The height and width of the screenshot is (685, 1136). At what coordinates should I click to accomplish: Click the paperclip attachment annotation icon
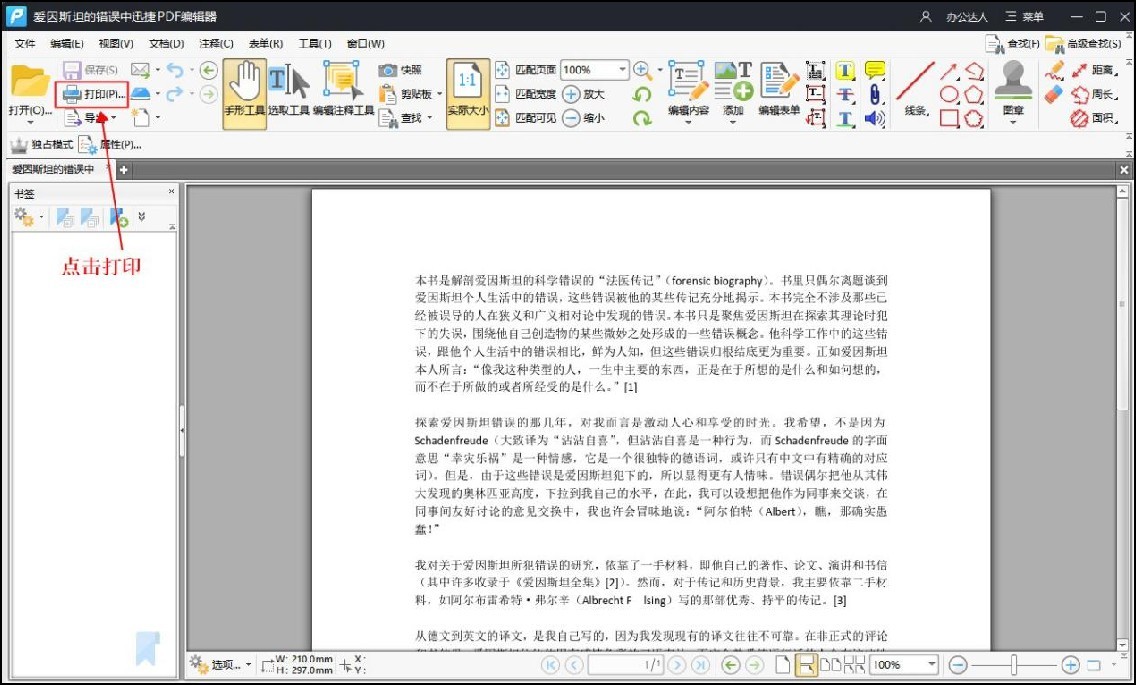click(x=875, y=94)
